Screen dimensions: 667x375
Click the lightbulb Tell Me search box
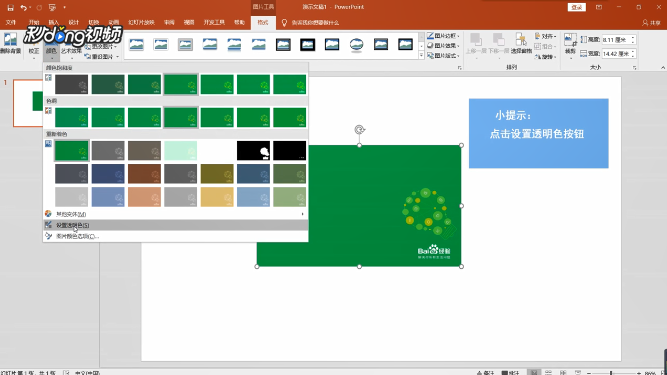pos(311,23)
